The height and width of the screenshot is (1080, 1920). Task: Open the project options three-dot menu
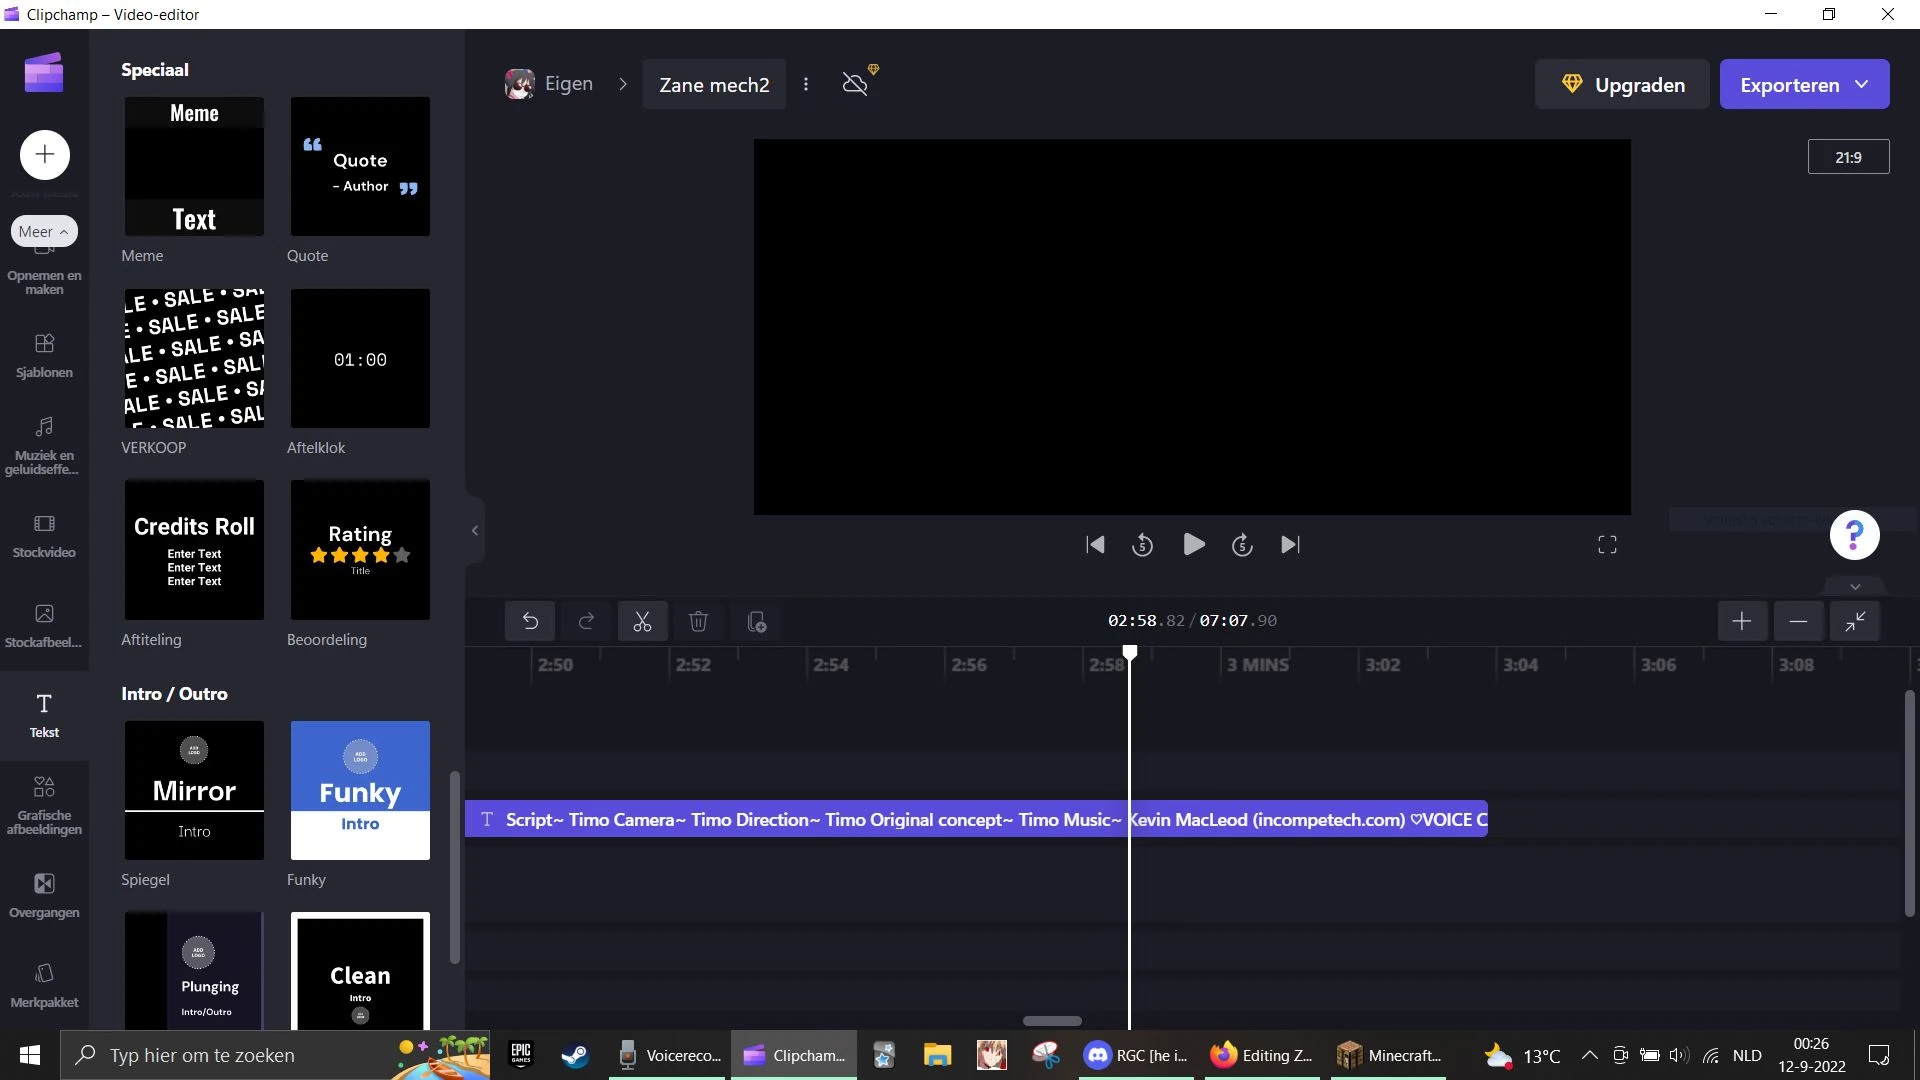(806, 85)
